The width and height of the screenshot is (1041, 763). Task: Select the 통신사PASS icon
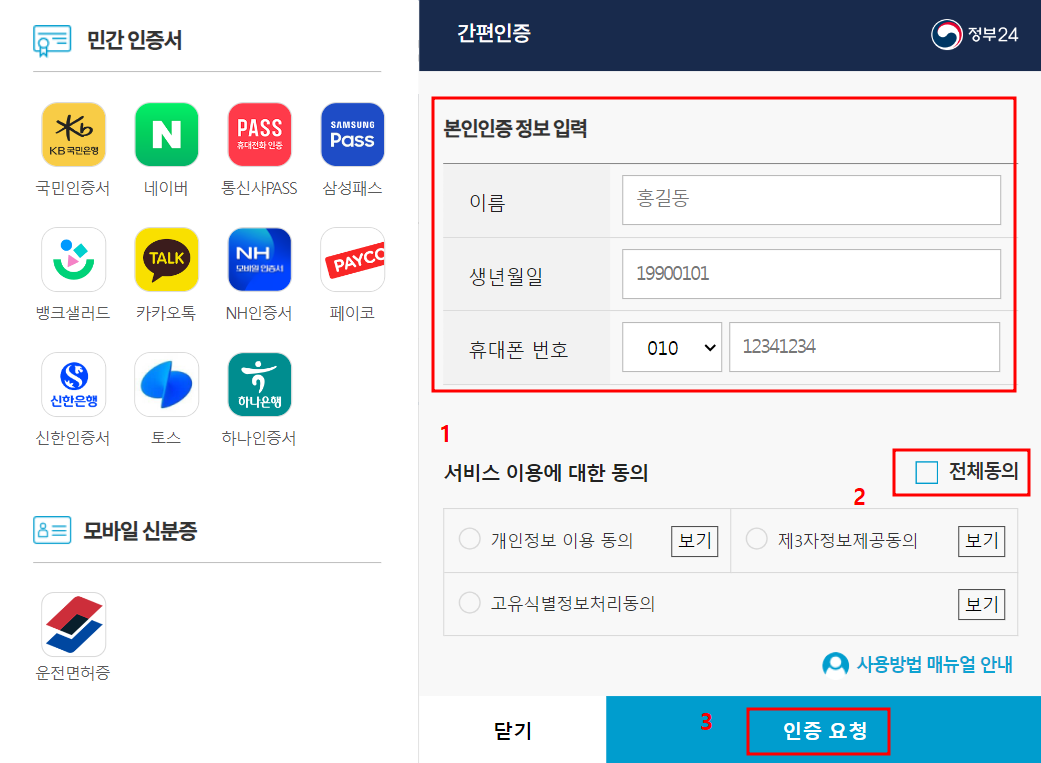[260, 134]
